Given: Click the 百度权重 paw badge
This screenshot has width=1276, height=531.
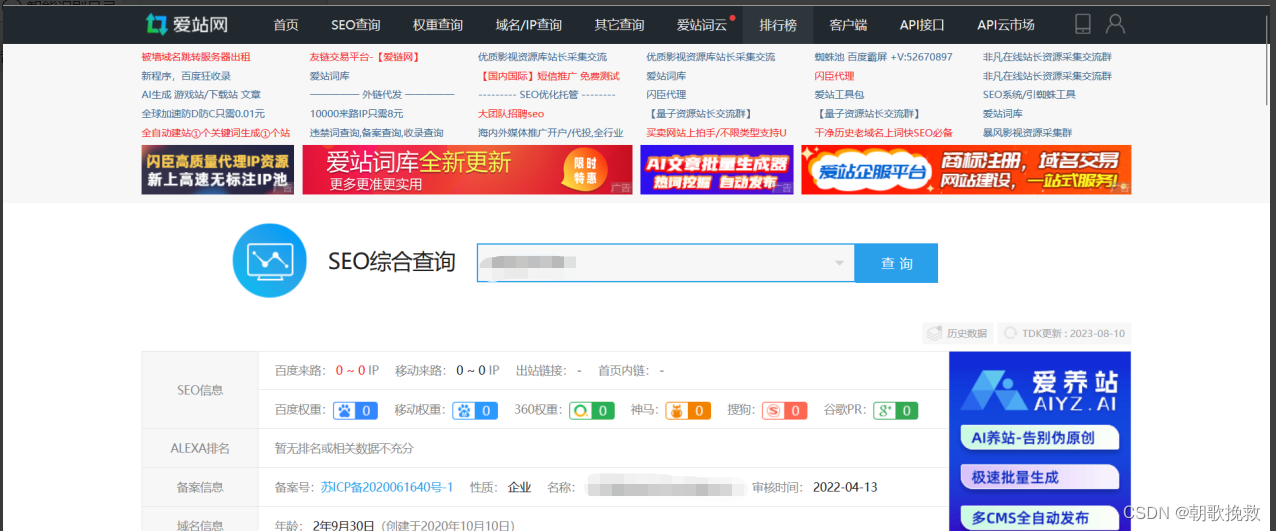Looking at the screenshot, I should (x=356, y=410).
